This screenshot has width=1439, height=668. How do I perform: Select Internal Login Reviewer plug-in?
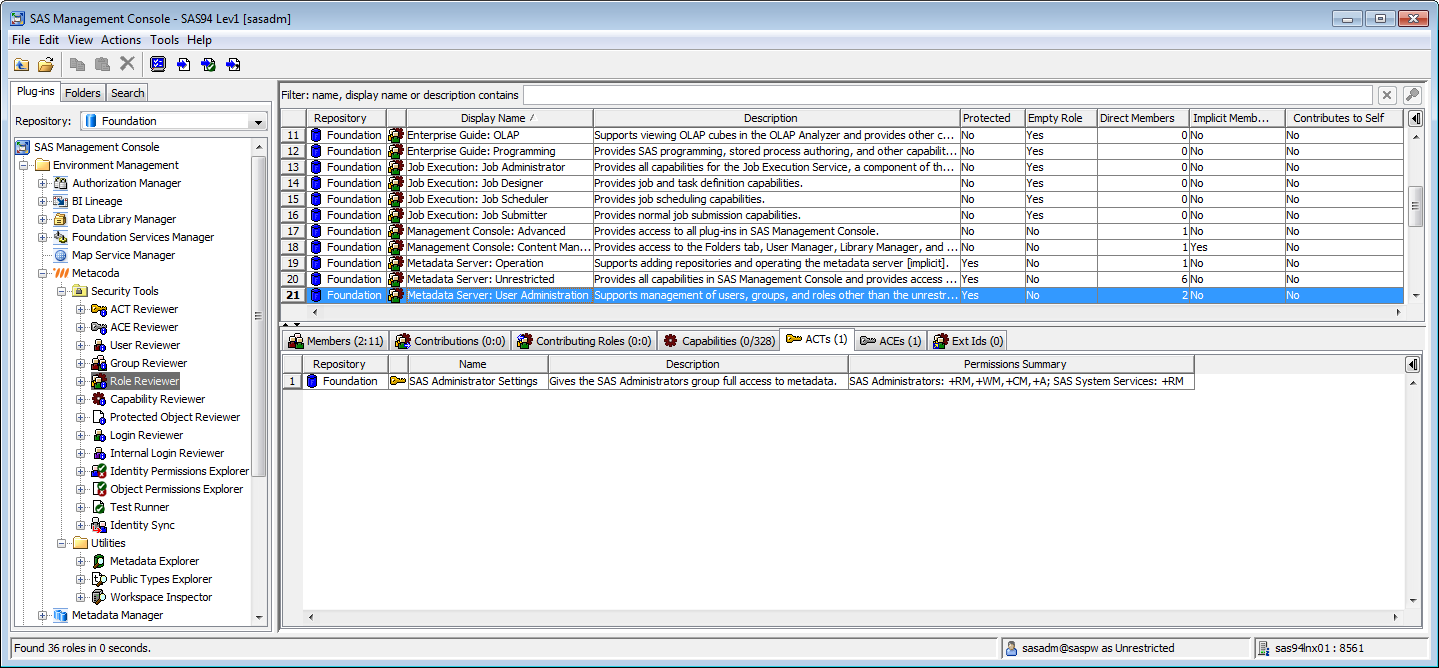click(x=167, y=453)
